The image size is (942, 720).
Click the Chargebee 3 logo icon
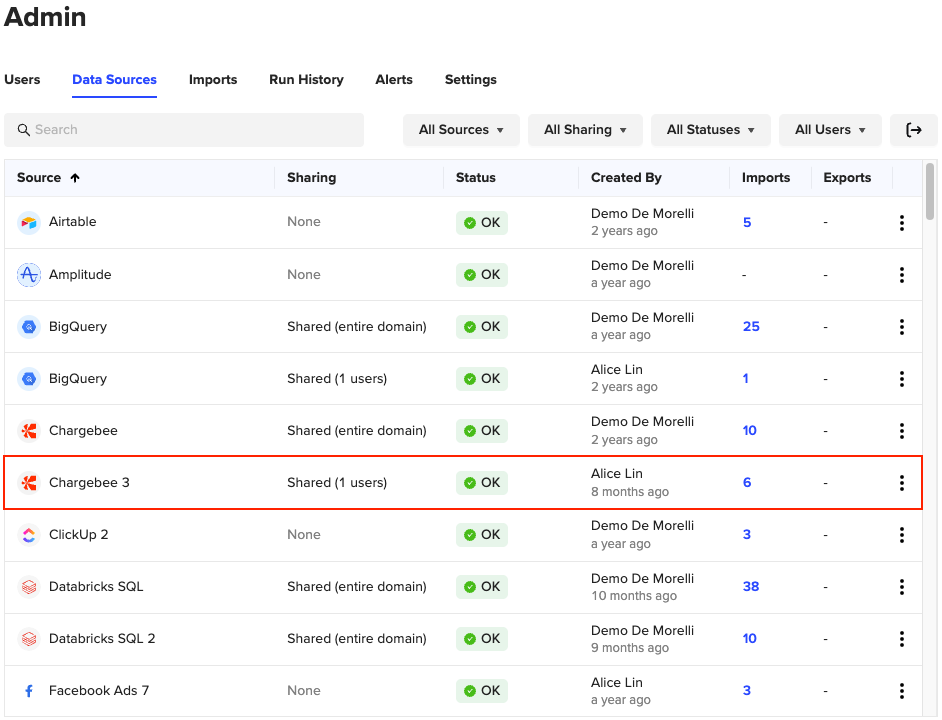(x=28, y=483)
